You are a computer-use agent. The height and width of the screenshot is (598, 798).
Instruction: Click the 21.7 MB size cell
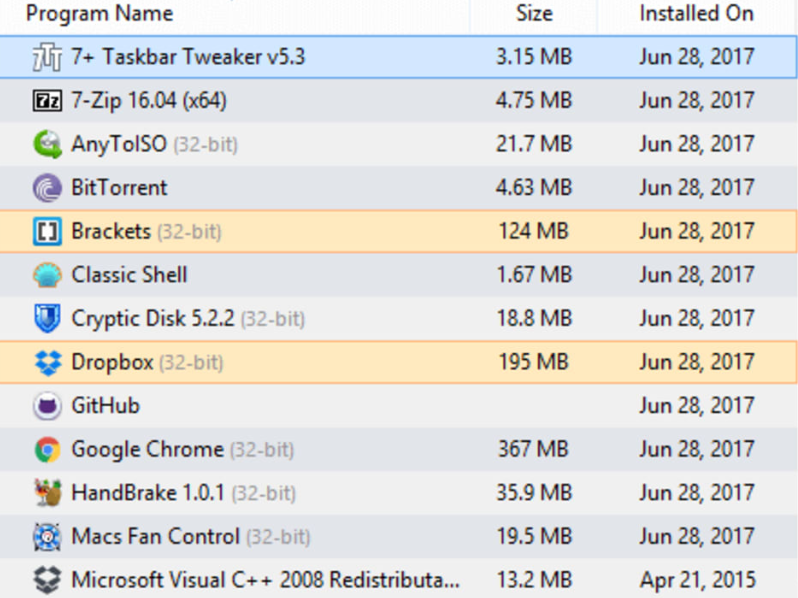point(534,144)
